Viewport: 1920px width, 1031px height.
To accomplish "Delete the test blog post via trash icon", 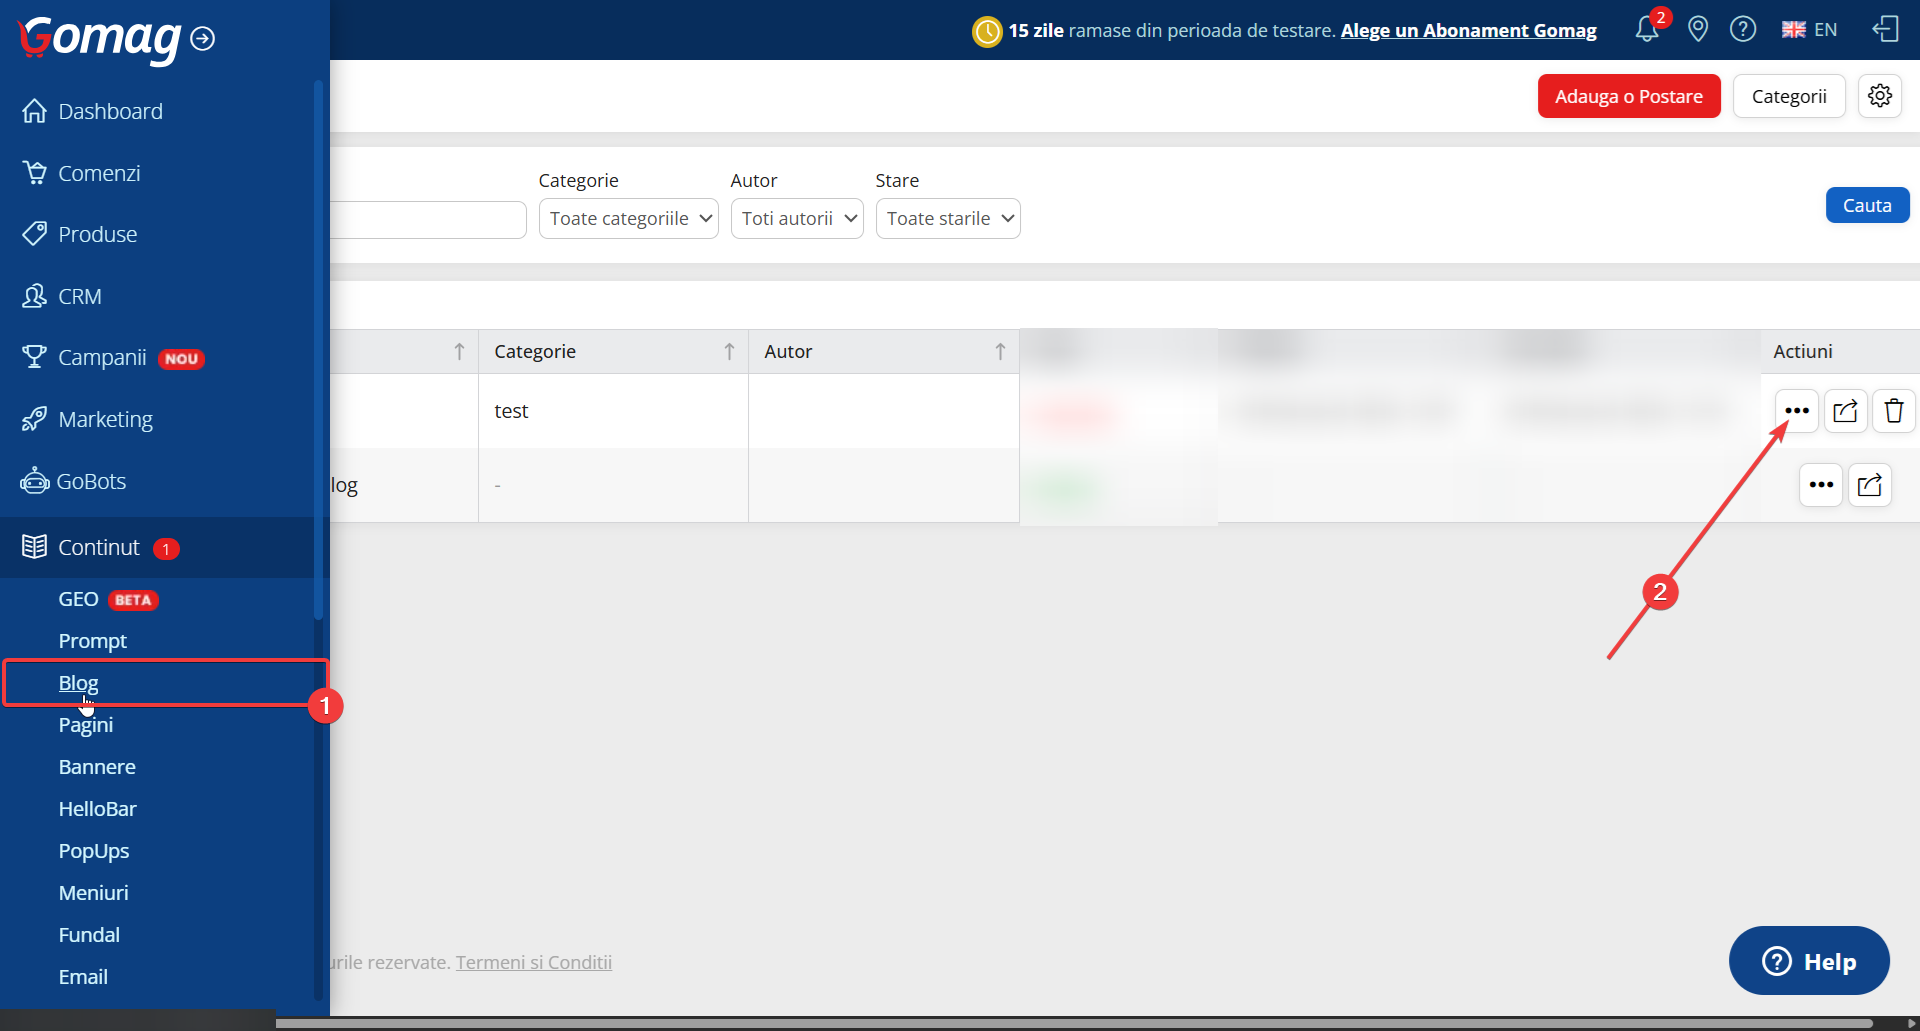I will click(x=1893, y=410).
